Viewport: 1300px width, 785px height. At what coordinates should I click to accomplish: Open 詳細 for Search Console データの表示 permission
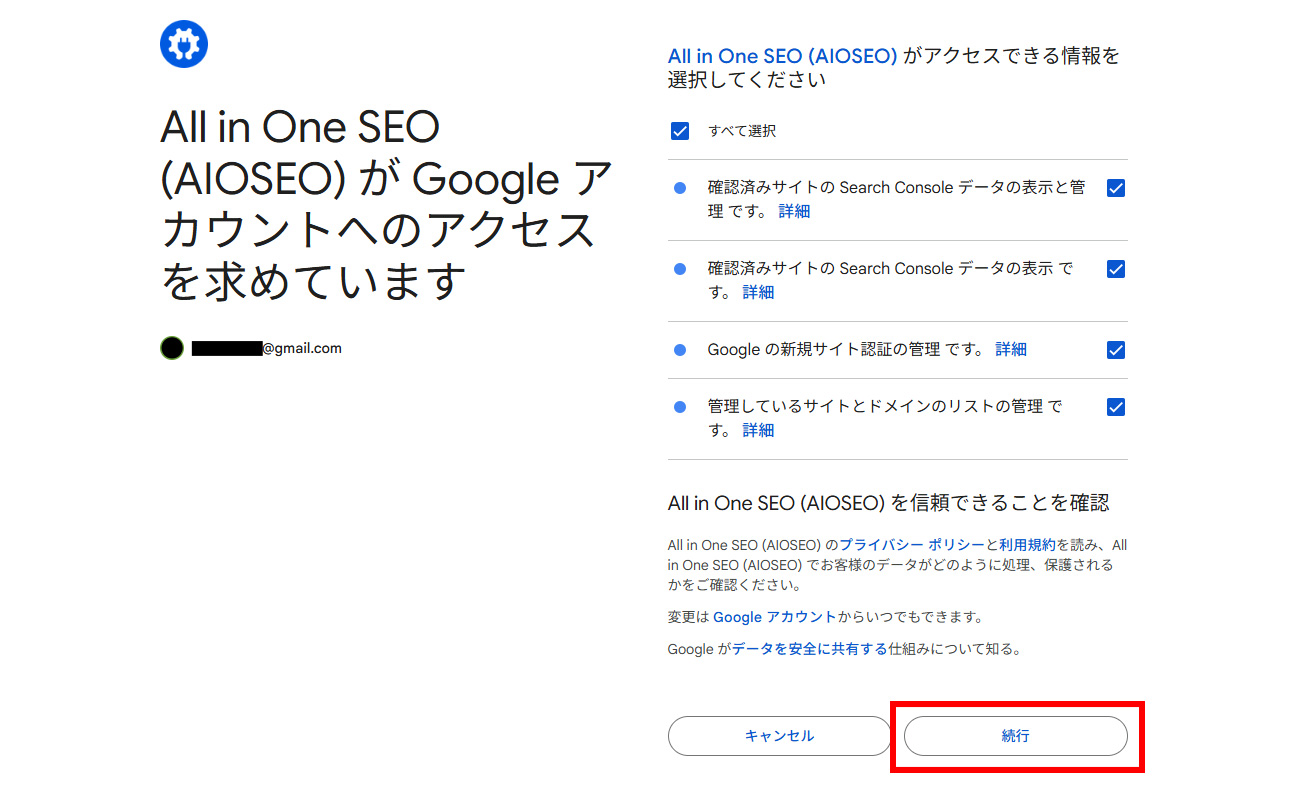point(757,291)
